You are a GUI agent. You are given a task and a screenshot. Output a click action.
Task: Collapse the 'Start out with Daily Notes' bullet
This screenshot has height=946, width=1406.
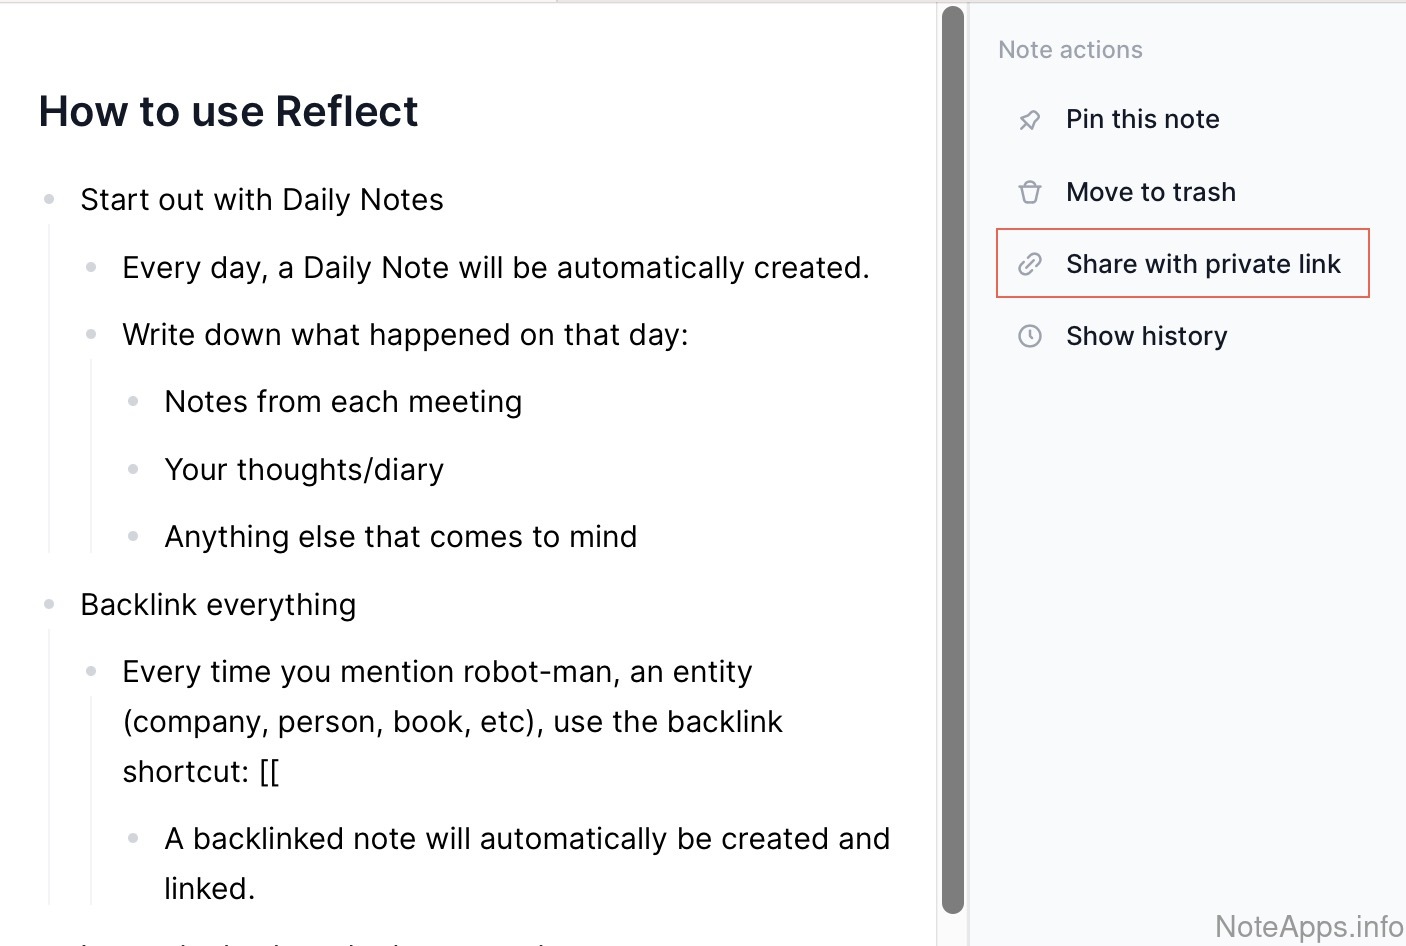(49, 200)
